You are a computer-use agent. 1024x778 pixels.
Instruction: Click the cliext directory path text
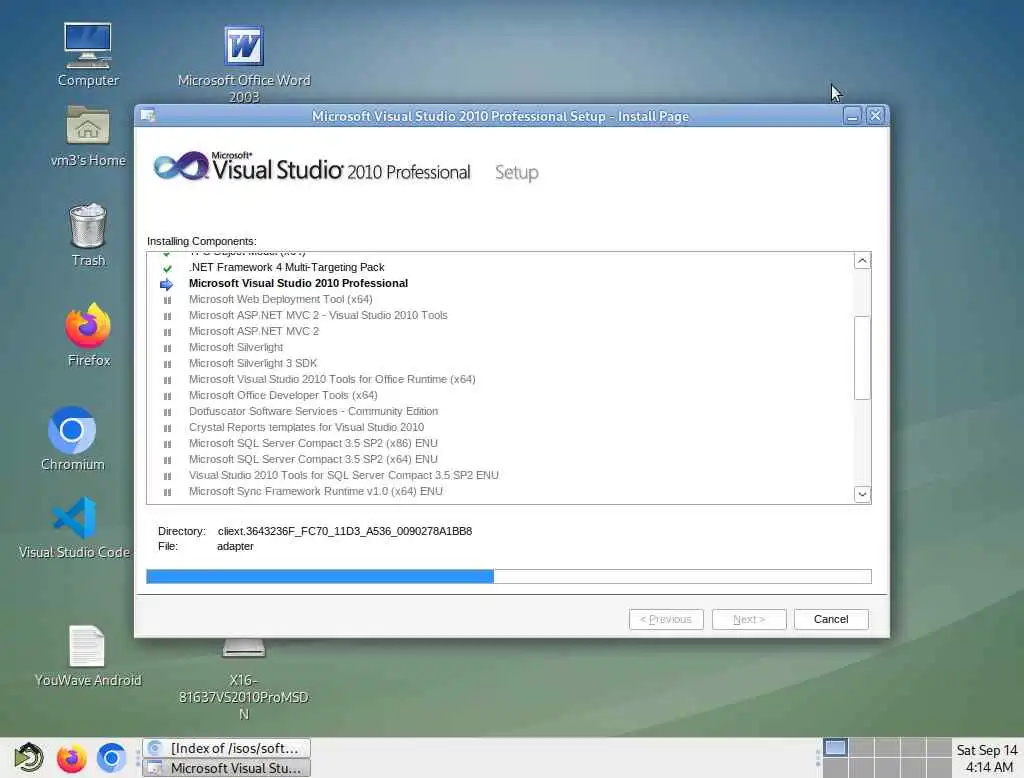tap(345, 531)
